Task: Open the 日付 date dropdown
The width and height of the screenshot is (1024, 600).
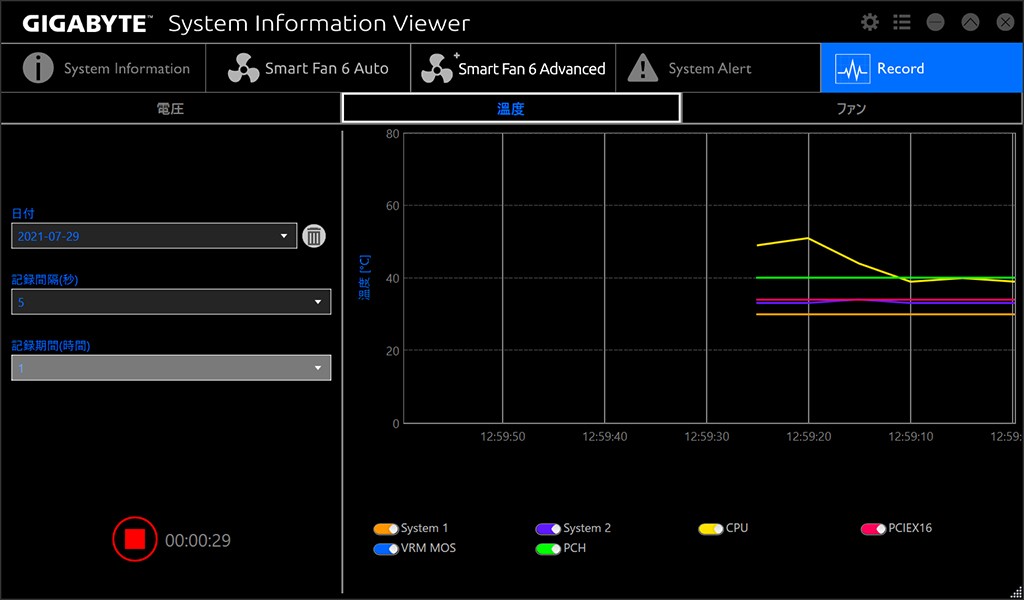Action: [x=154, y=236]
